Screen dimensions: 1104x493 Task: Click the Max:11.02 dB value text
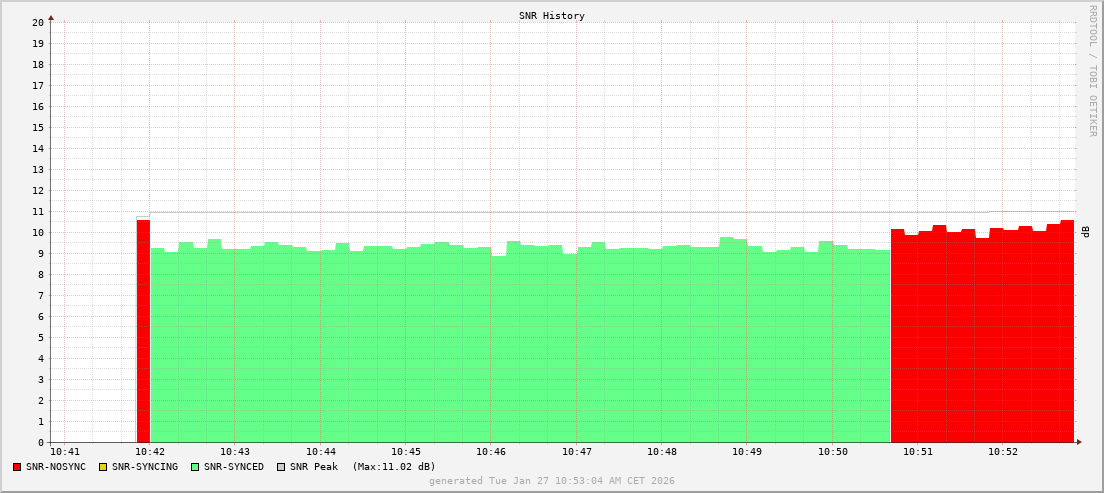pos(394,467)
